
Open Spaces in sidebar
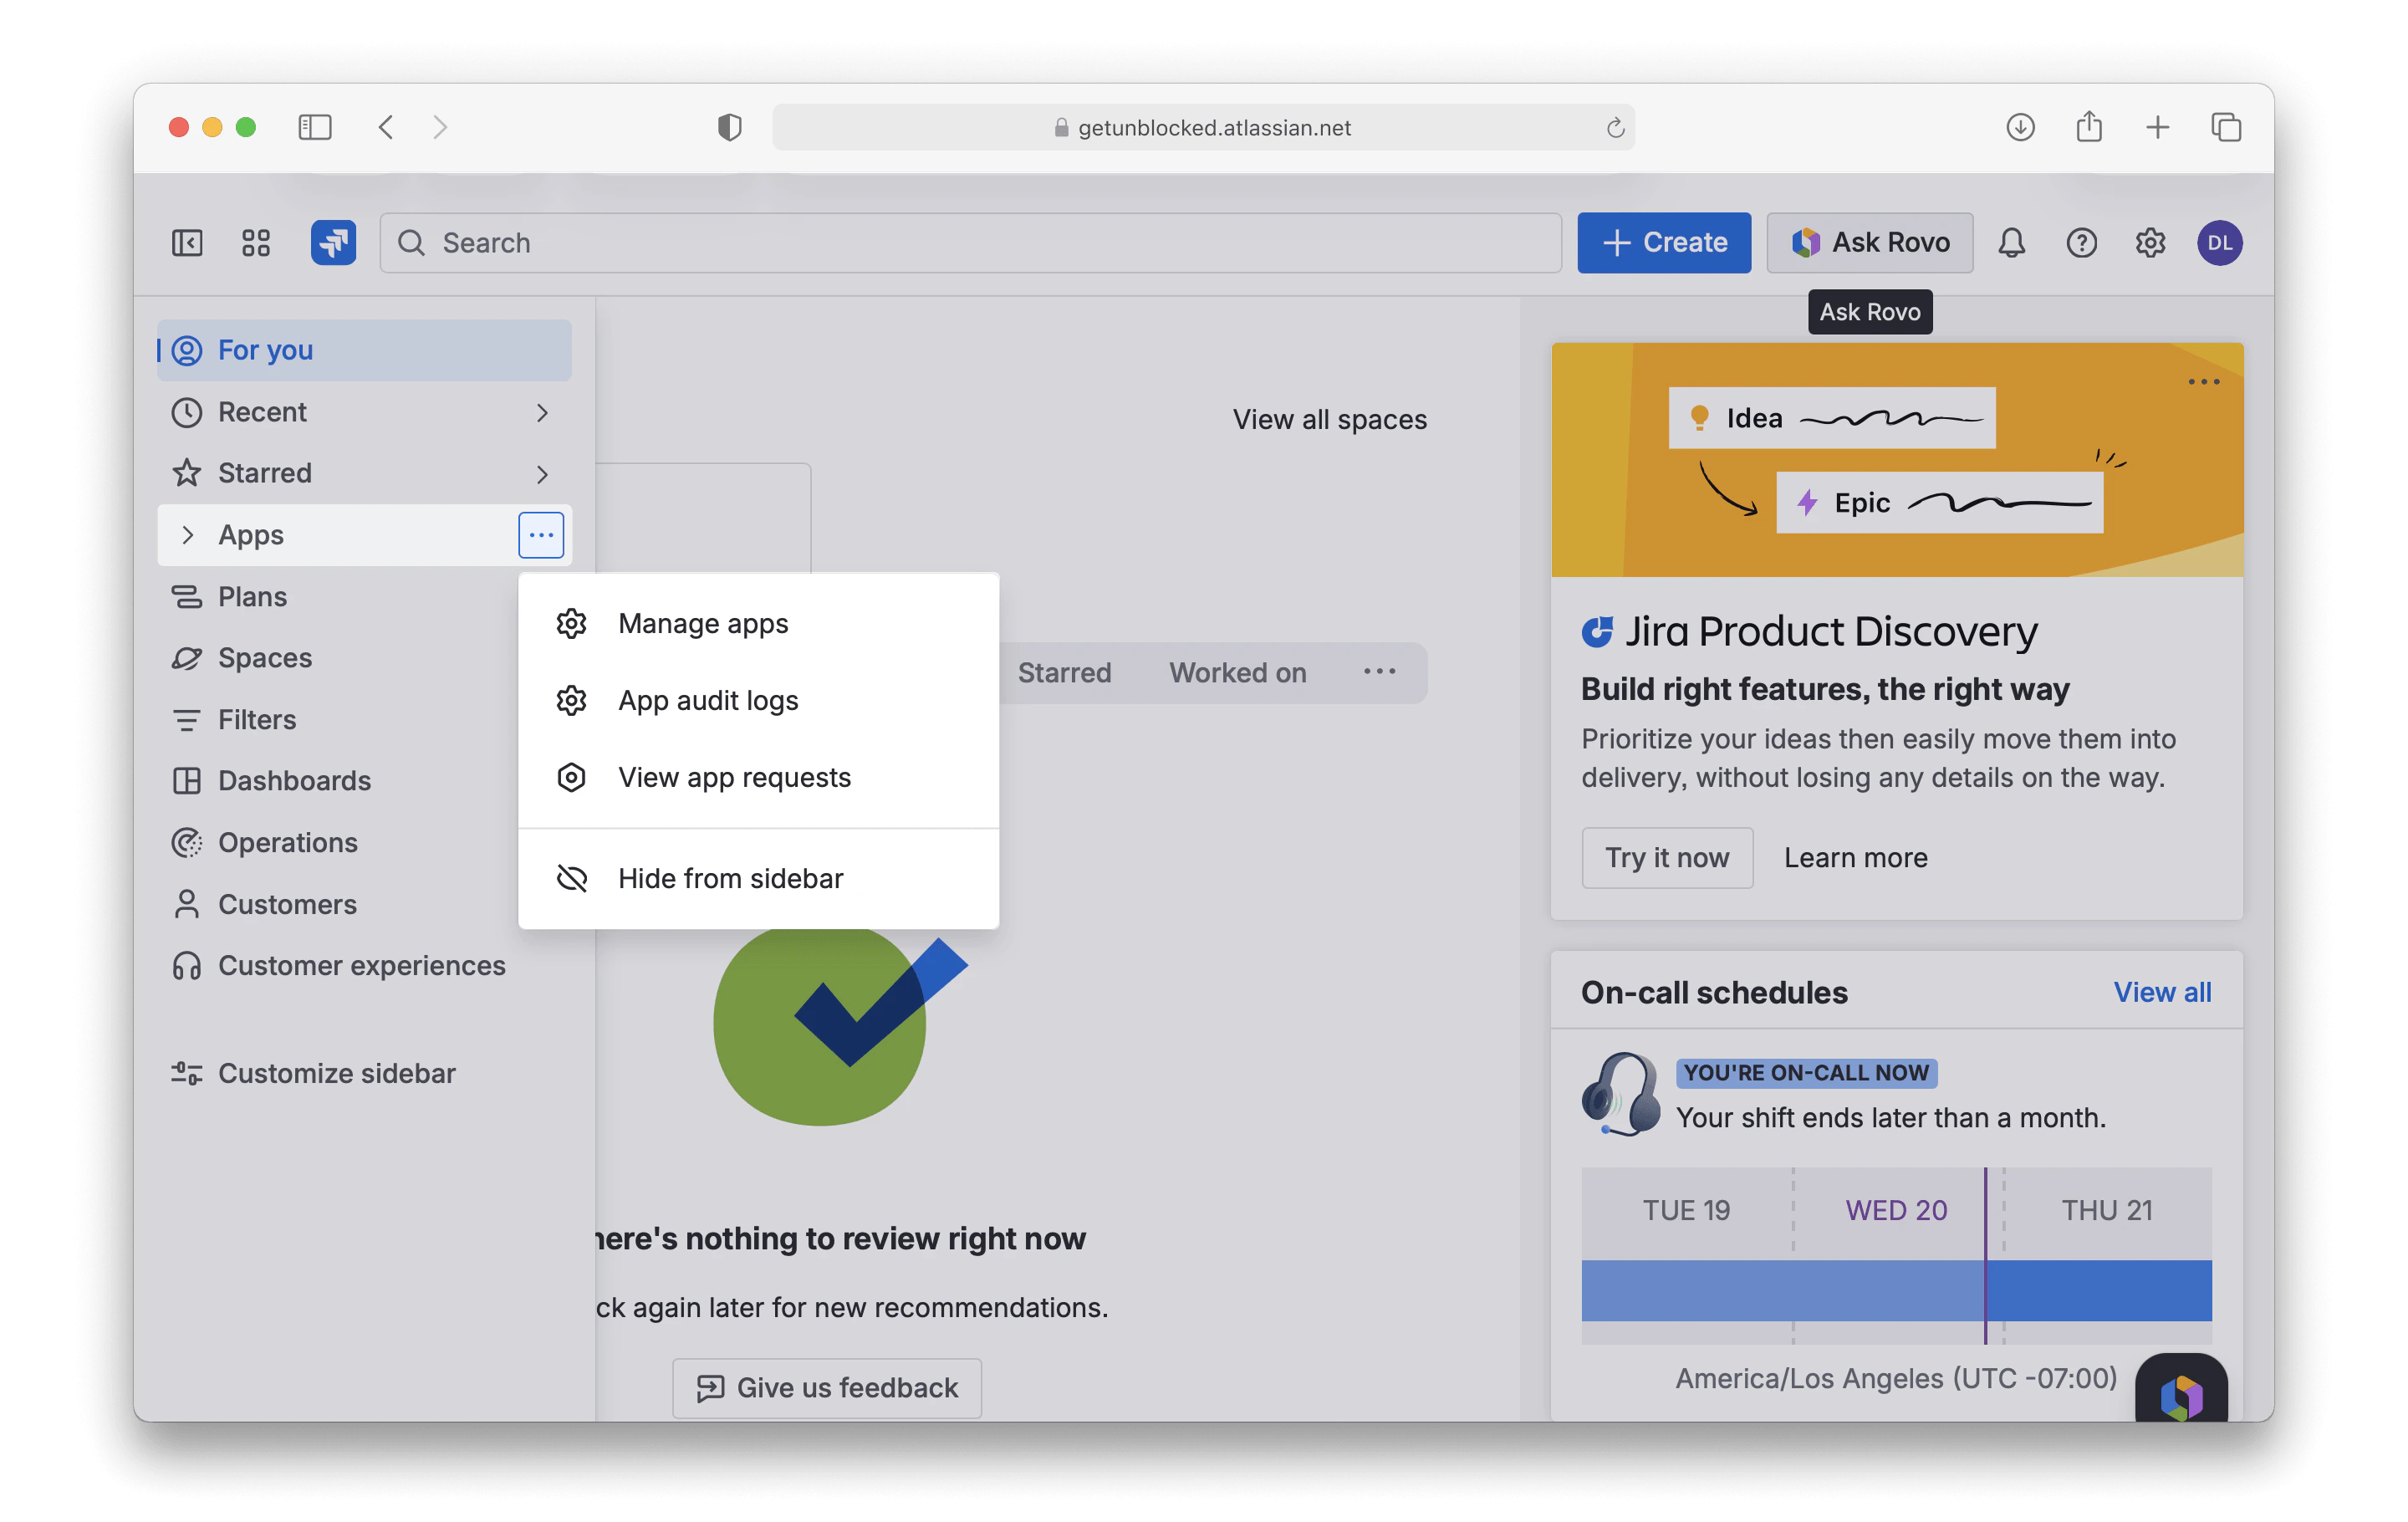(364, 658)
